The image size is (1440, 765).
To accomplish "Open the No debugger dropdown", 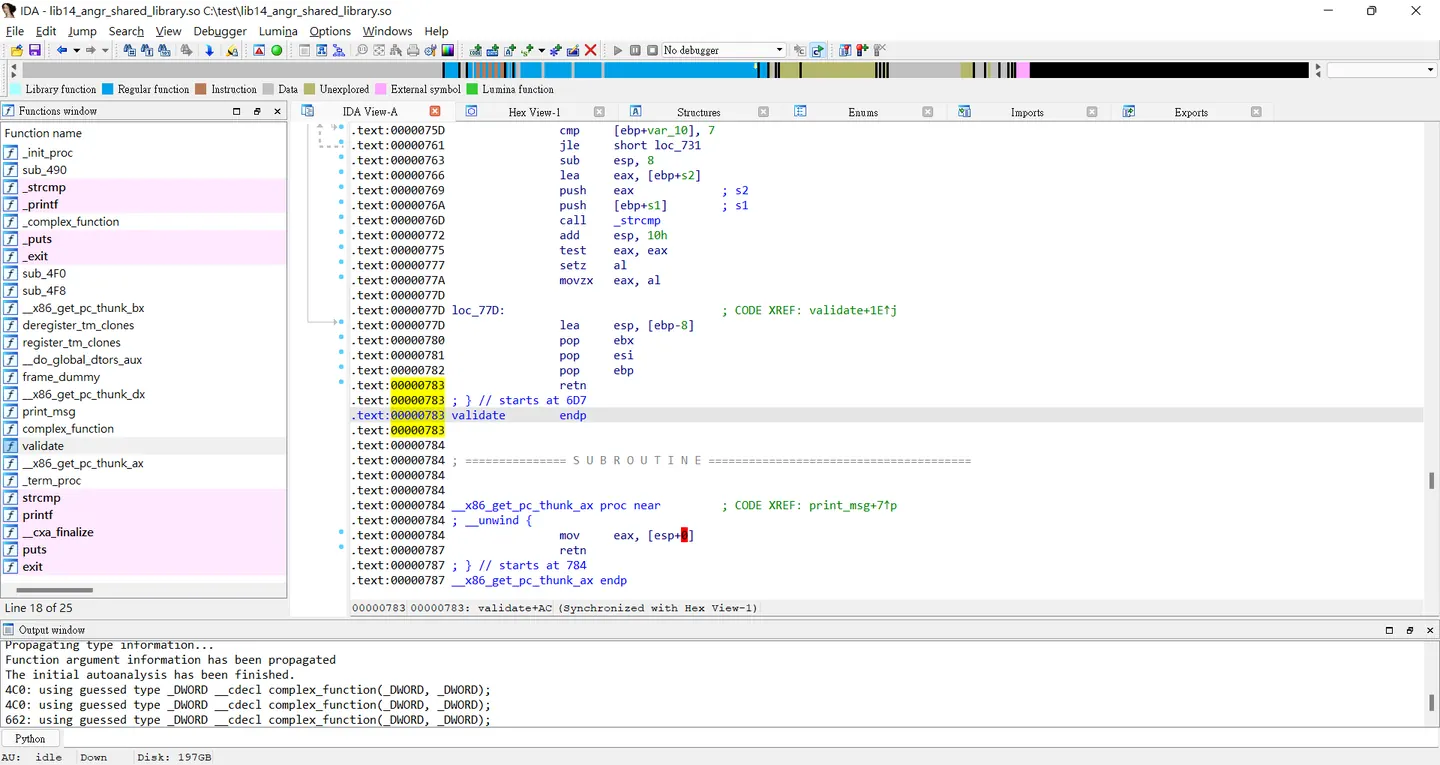I will (724, 50).
